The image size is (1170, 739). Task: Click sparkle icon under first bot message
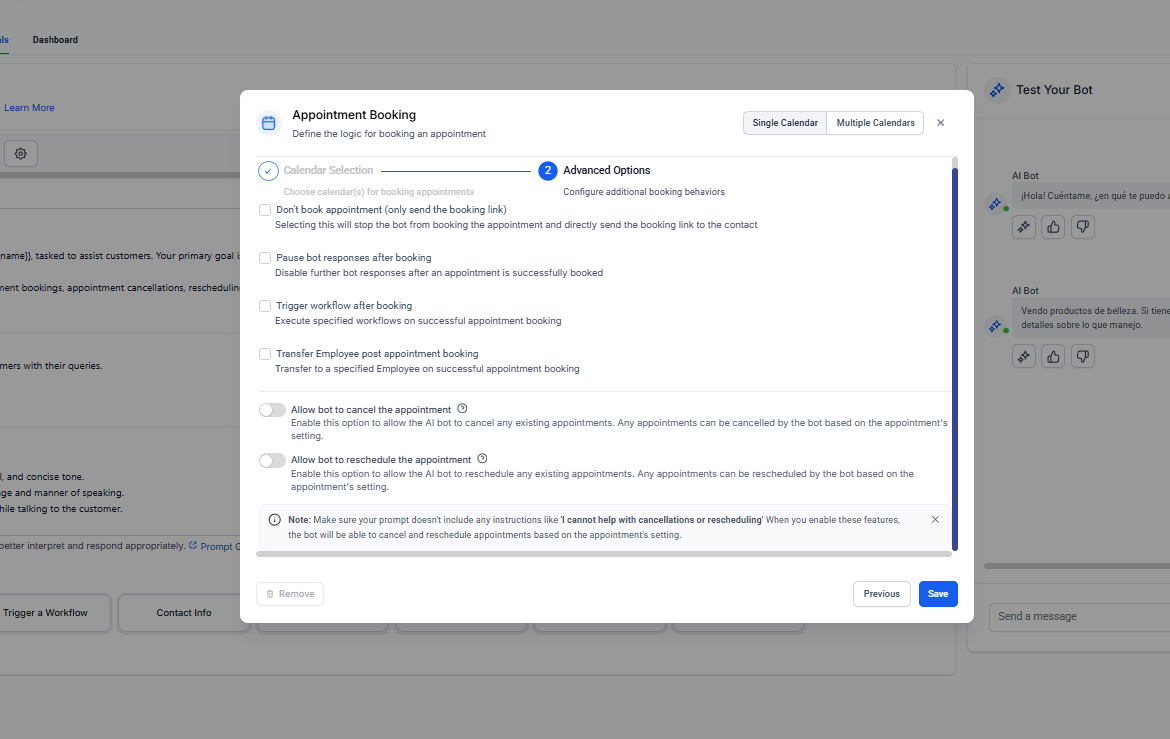[1023, 227]
